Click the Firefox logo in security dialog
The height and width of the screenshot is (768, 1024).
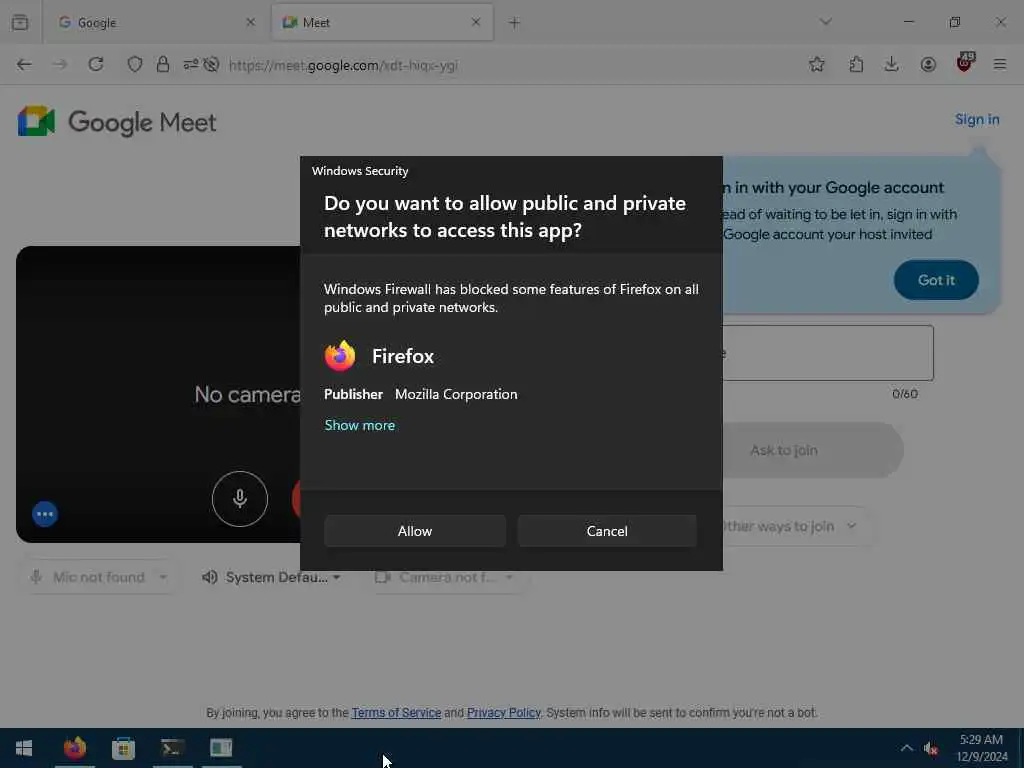tap(340, 356)
